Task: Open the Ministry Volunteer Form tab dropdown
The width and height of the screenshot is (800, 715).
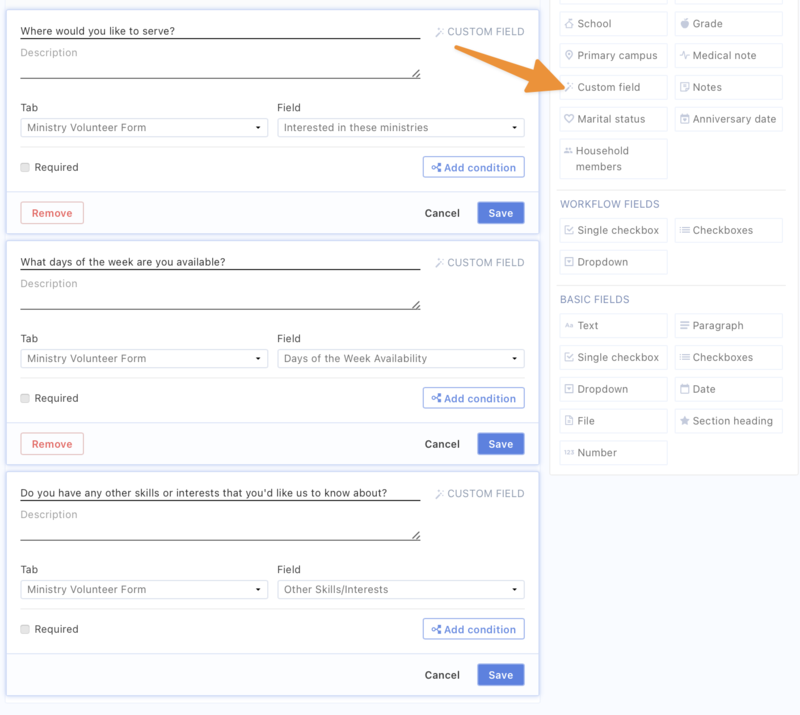Action: click(143, 127)
